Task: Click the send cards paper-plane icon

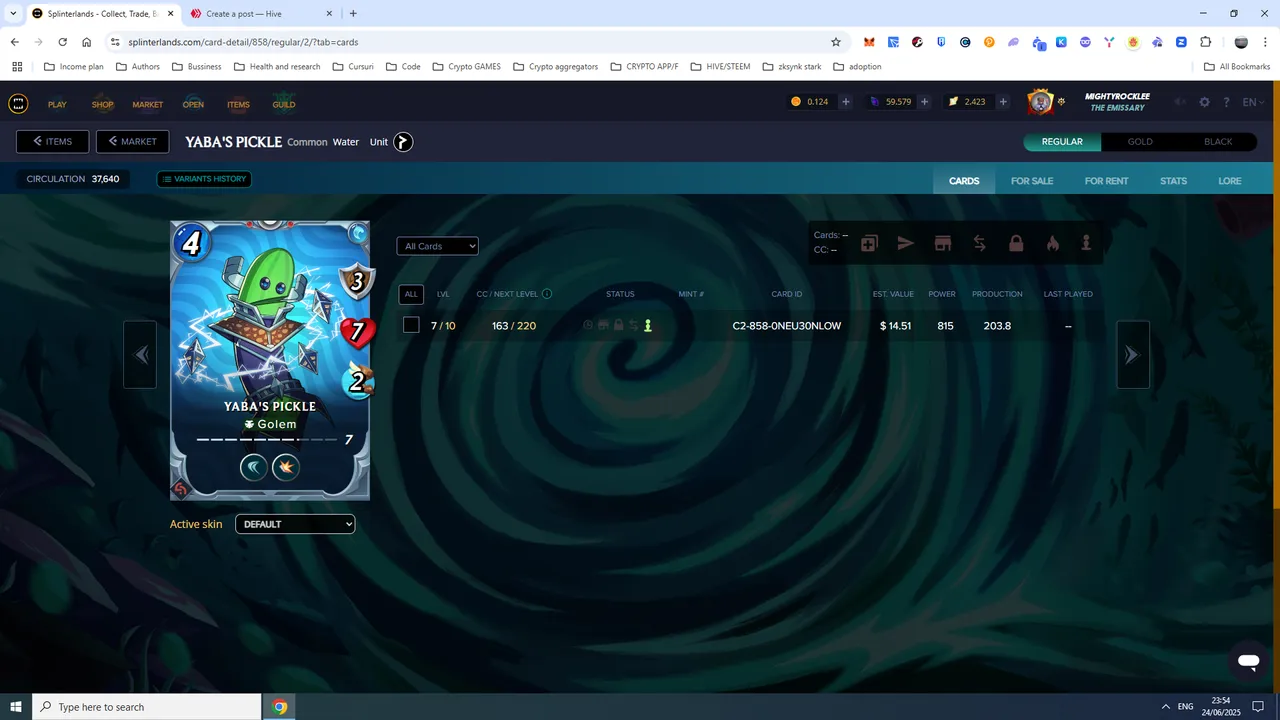Action: tap(905, 243)
